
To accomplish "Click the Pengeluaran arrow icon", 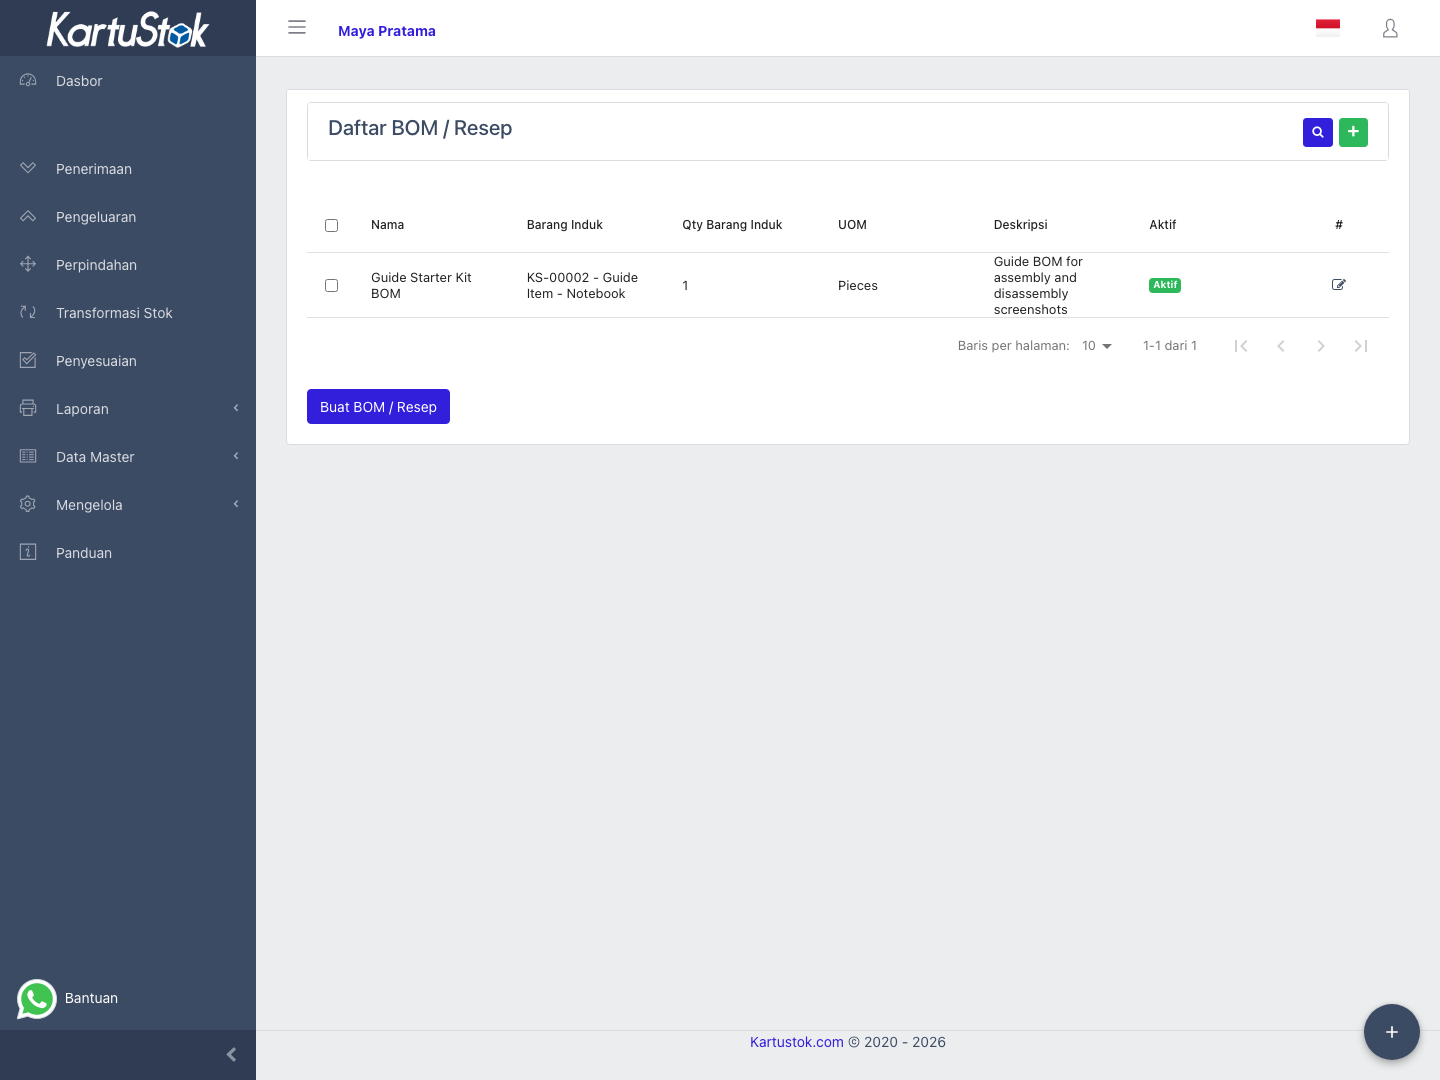I will pyautogui.click(x=28, y=216).
